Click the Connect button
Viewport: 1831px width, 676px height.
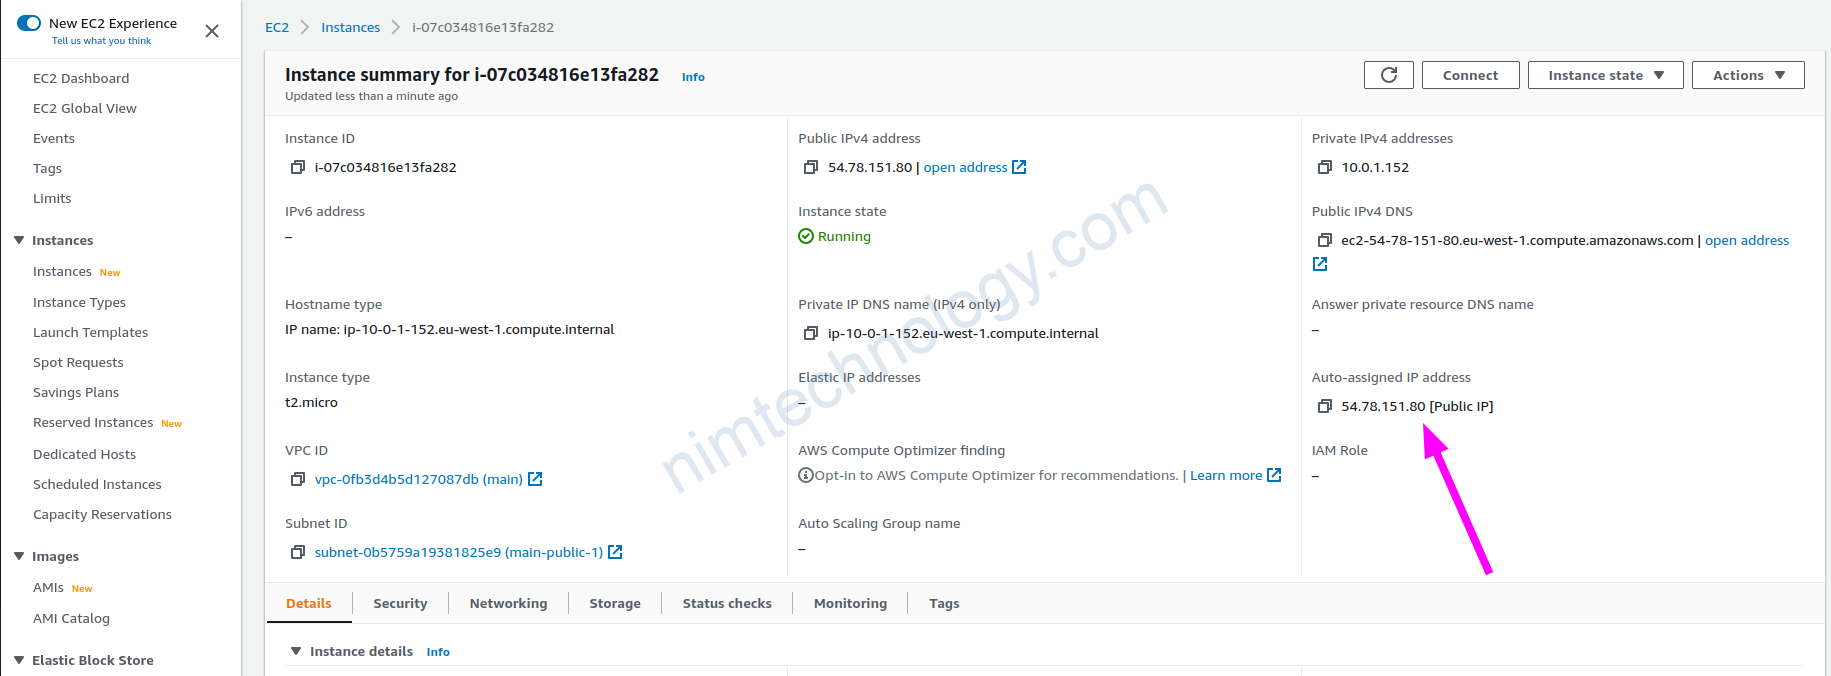(x=1470, y=75)
